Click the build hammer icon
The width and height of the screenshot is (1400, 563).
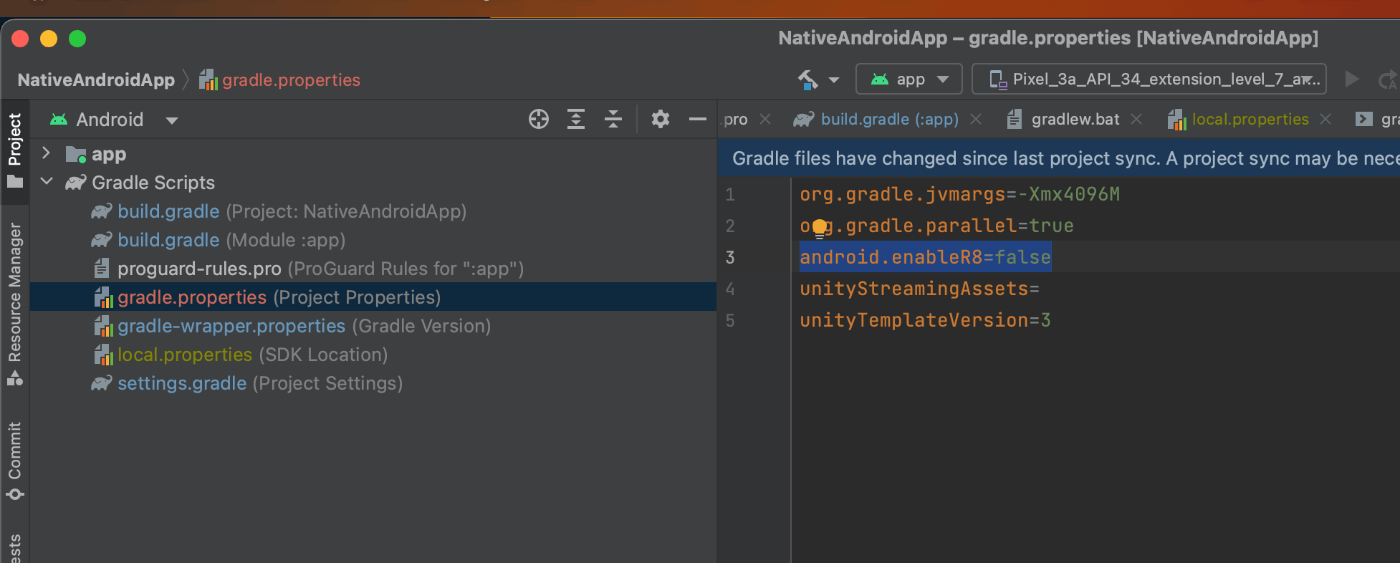click(808, 79)
